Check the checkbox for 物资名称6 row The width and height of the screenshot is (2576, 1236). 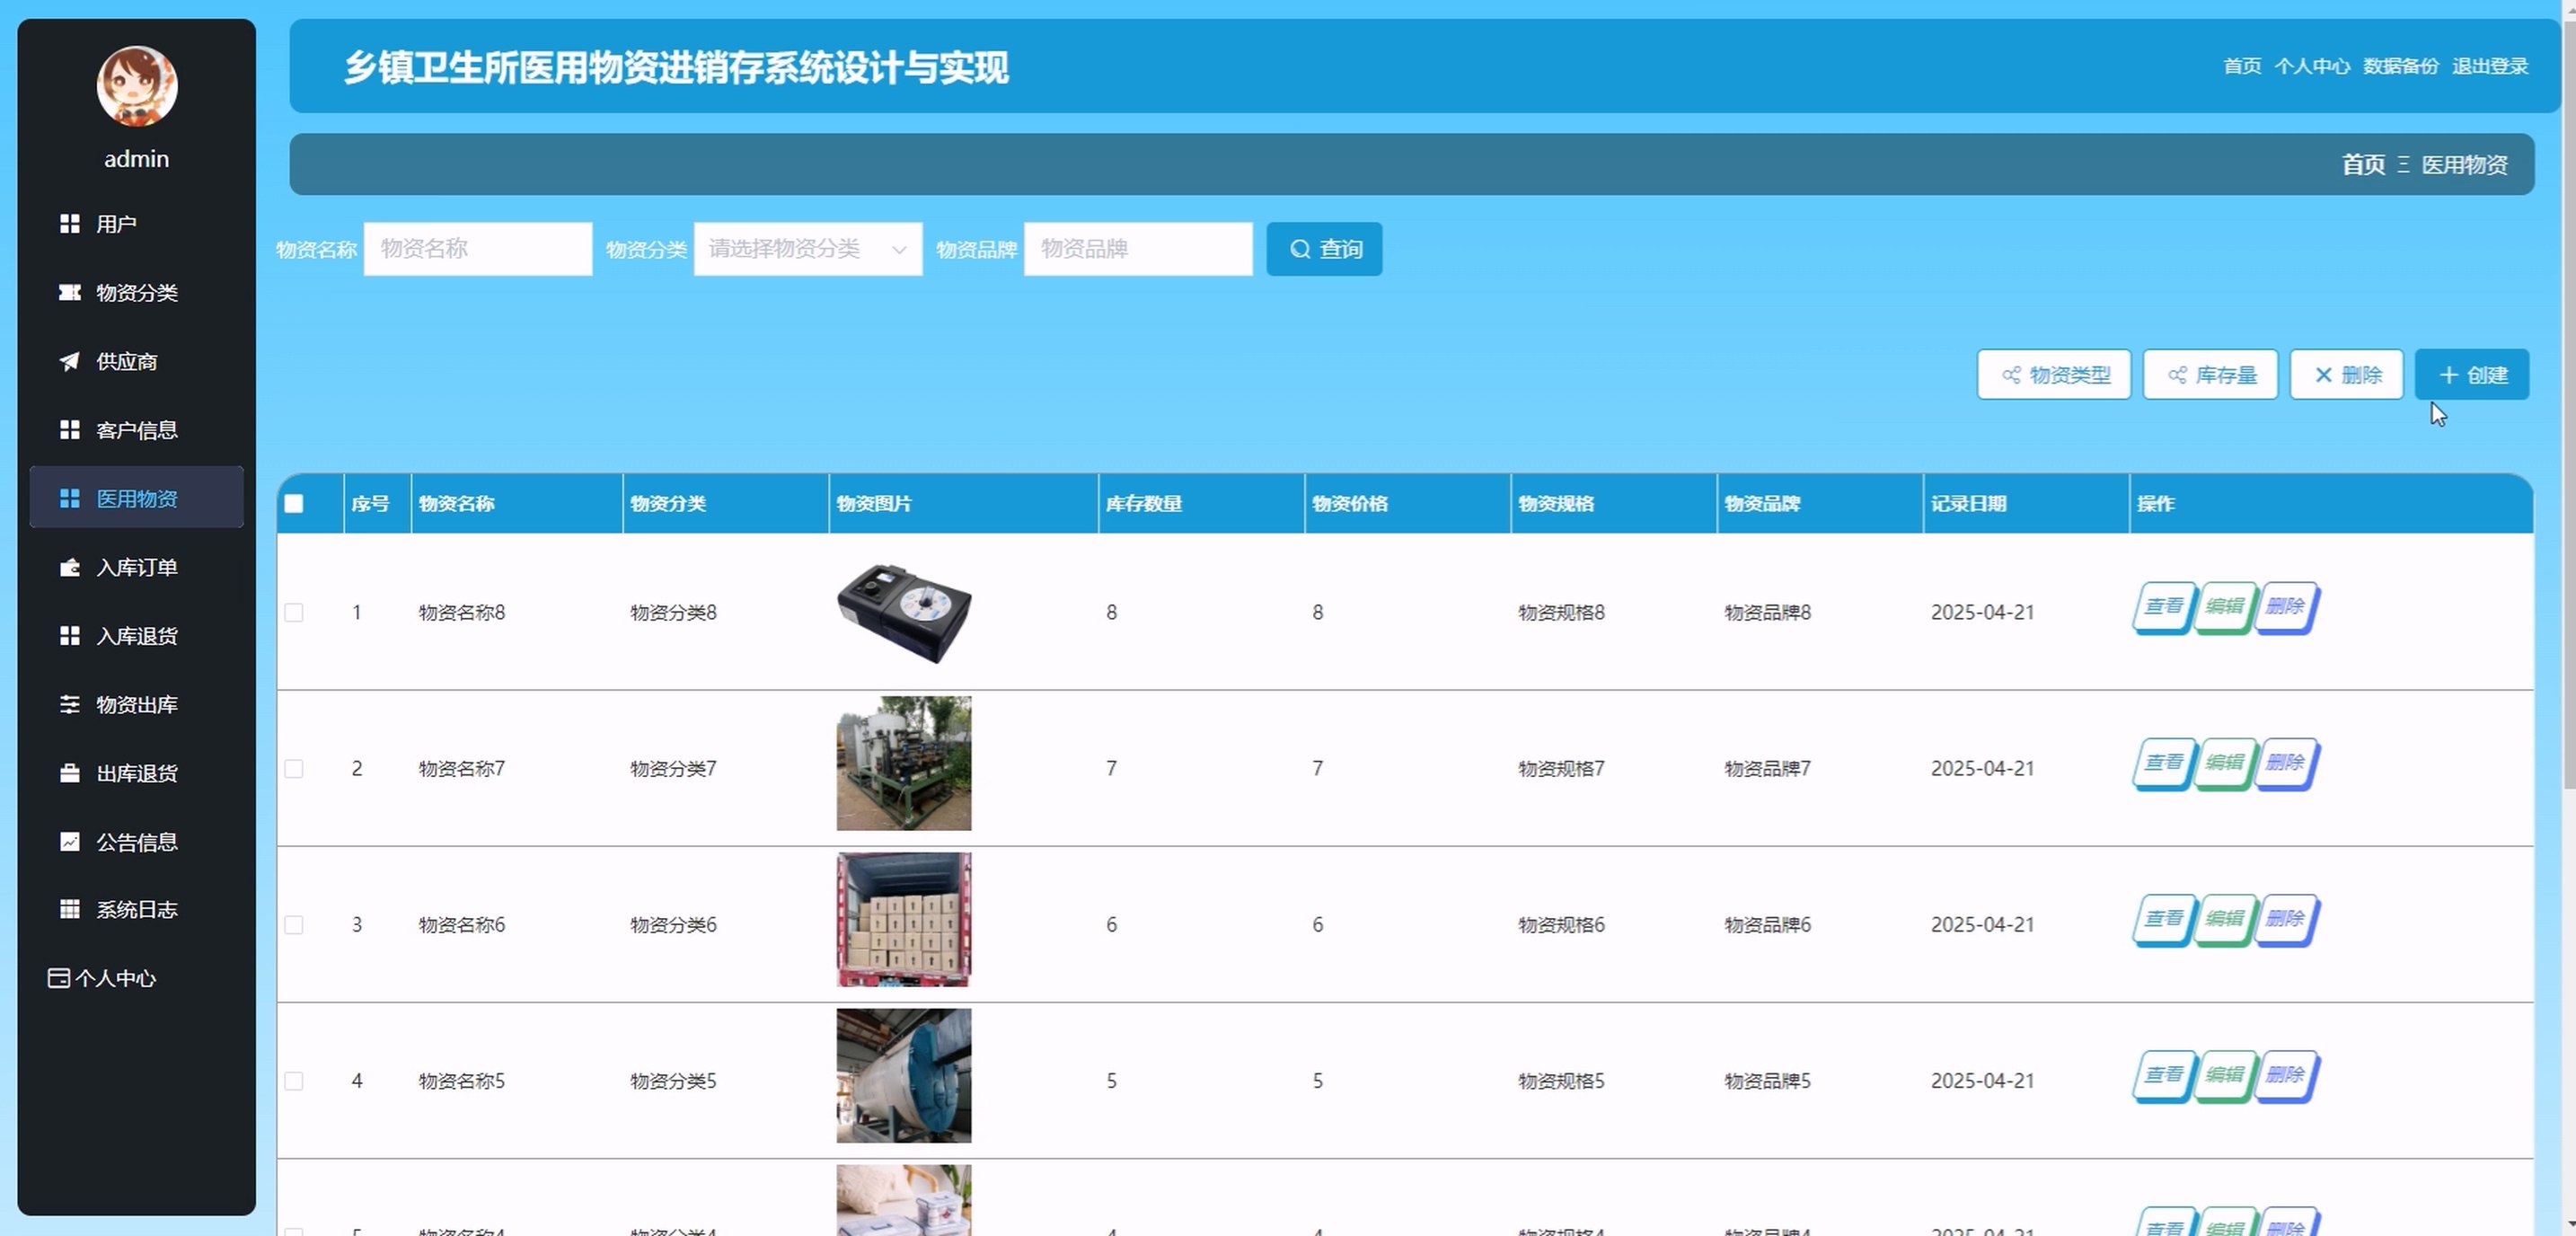click(294, 924)
